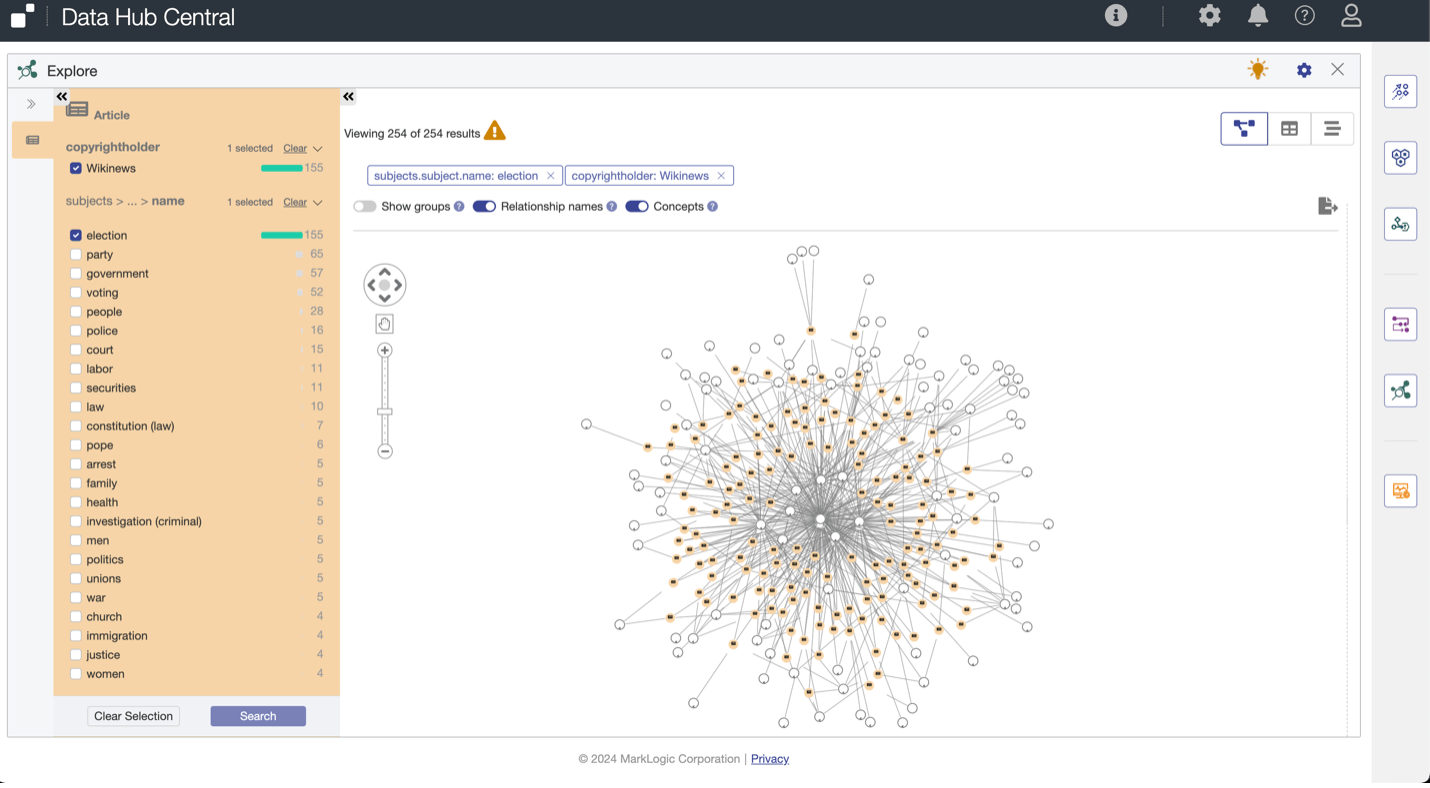
Task: Click the graph zoom-in plus button
Action: click(x=385, y=351)
